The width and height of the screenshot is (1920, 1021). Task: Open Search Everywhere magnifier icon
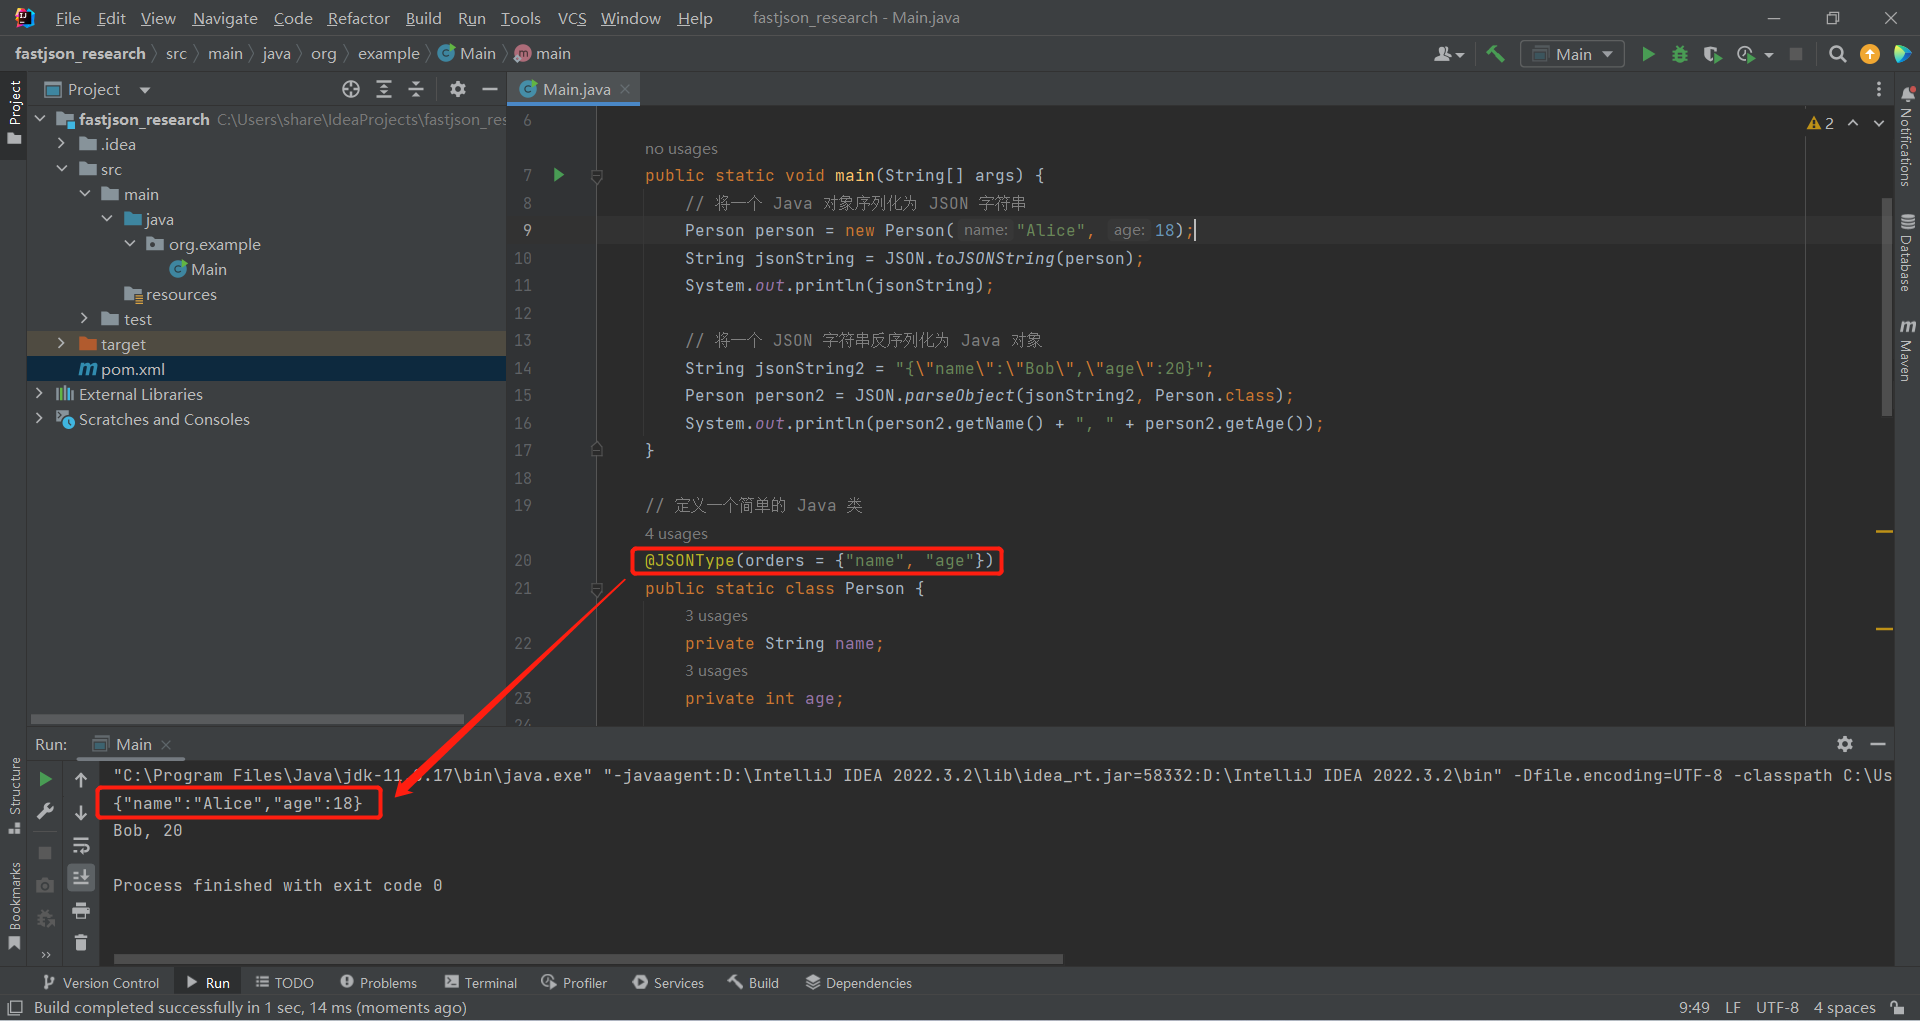pos(1837,54)
